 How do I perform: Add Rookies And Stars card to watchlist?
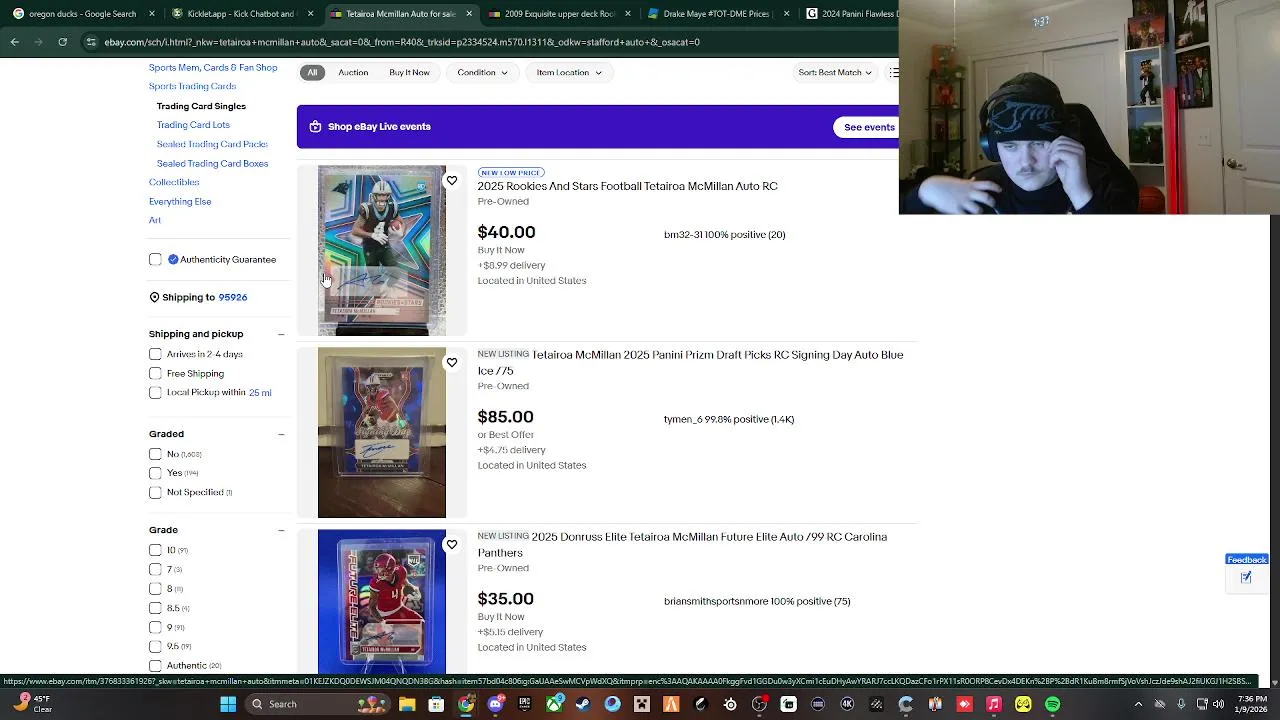click(x=452, y=181)
